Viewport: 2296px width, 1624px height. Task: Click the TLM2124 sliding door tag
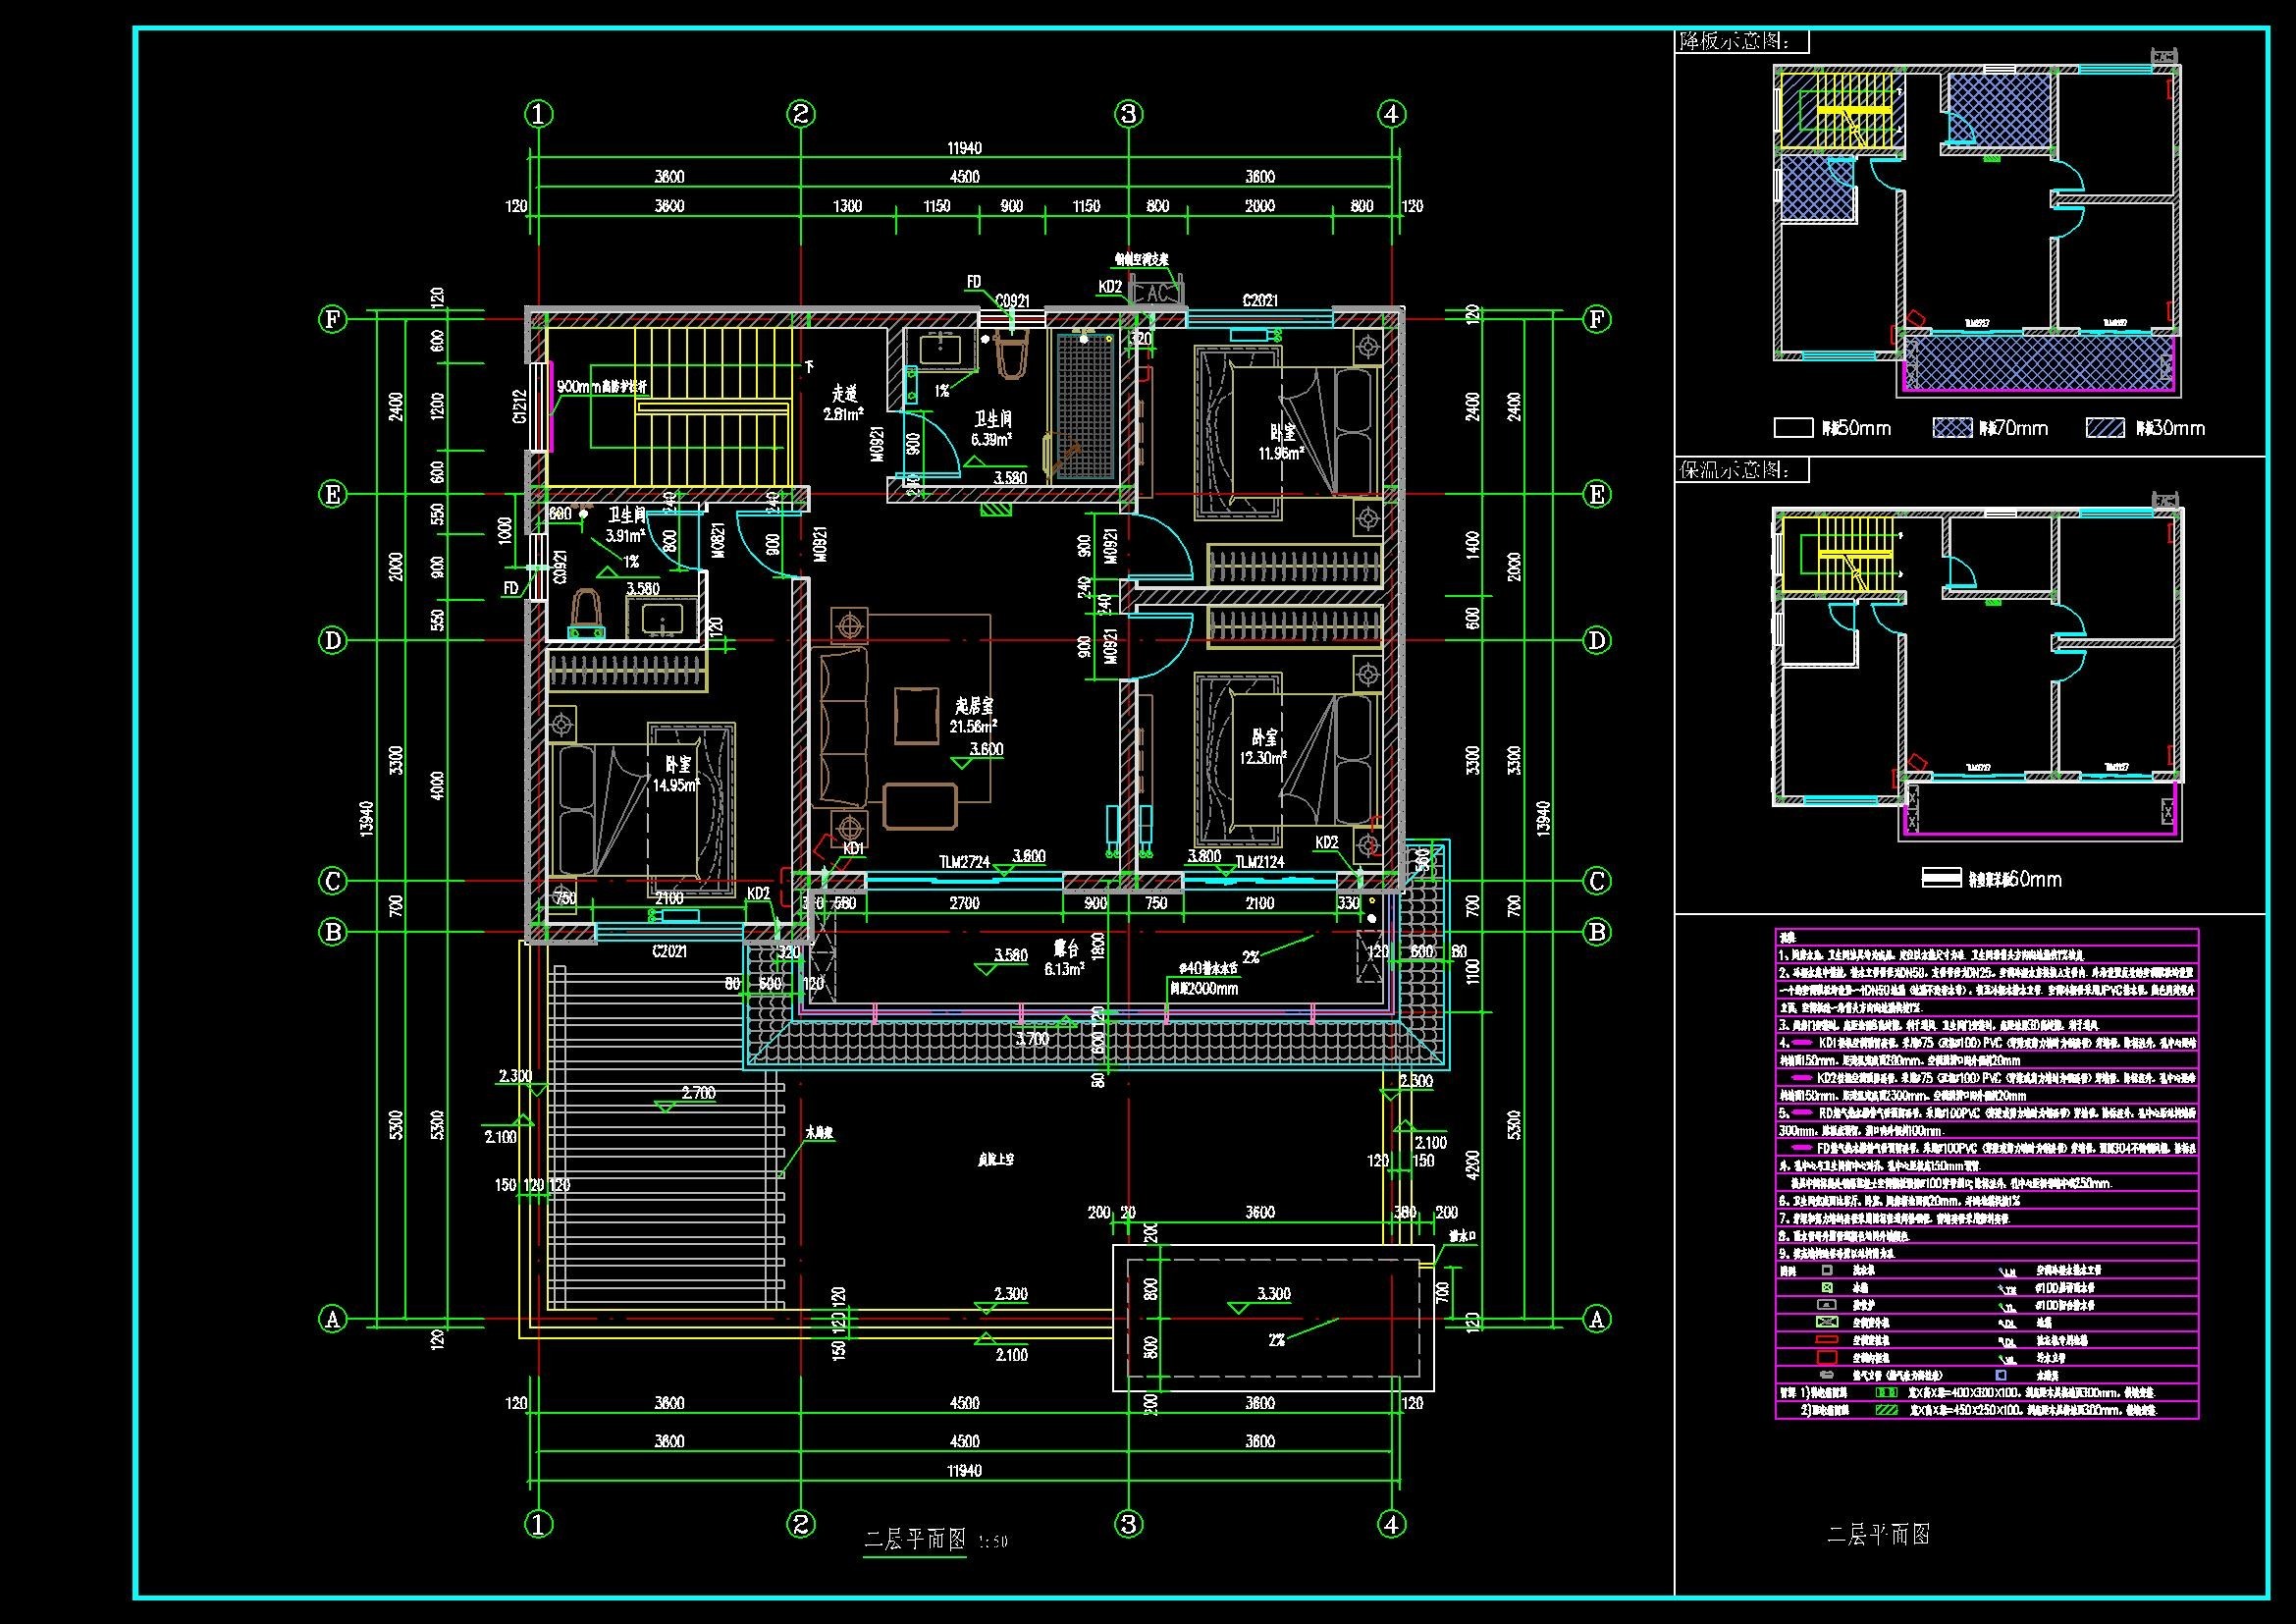[x=1259, y=861]
